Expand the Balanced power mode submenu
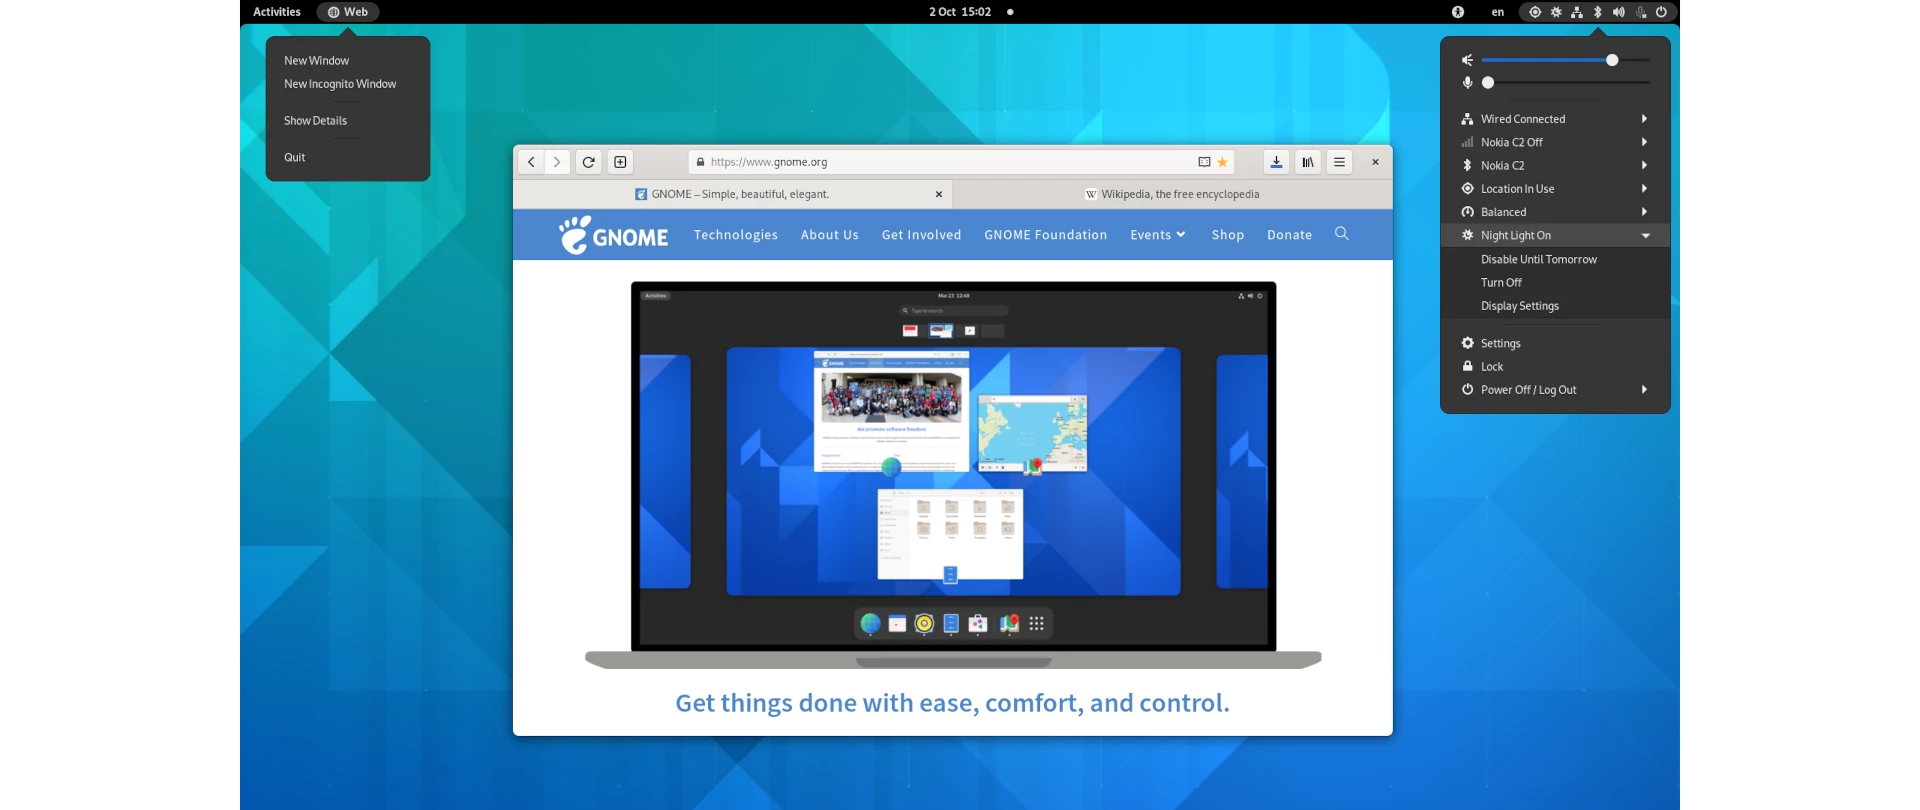 (1555, 212)
